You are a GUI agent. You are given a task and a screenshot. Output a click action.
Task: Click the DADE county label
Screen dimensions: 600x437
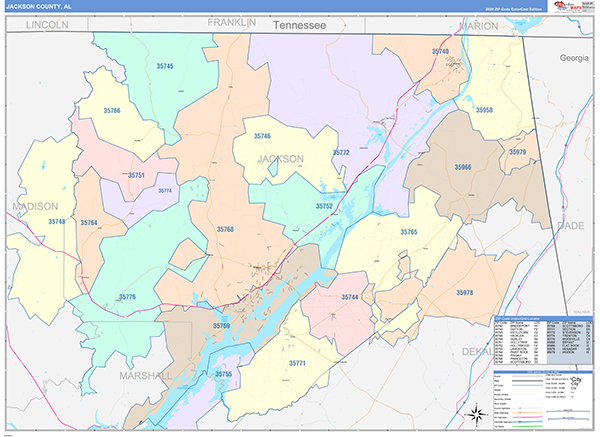(x=571, y=226)
